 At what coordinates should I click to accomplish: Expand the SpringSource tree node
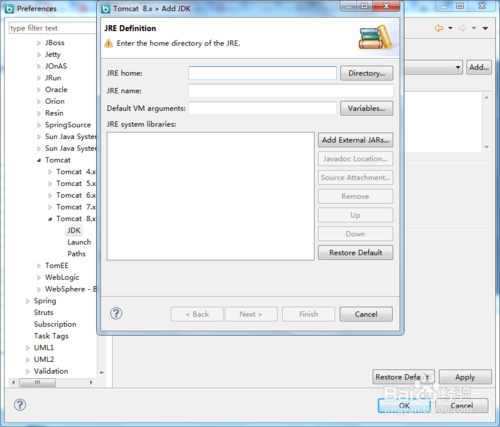coord(39,125)
